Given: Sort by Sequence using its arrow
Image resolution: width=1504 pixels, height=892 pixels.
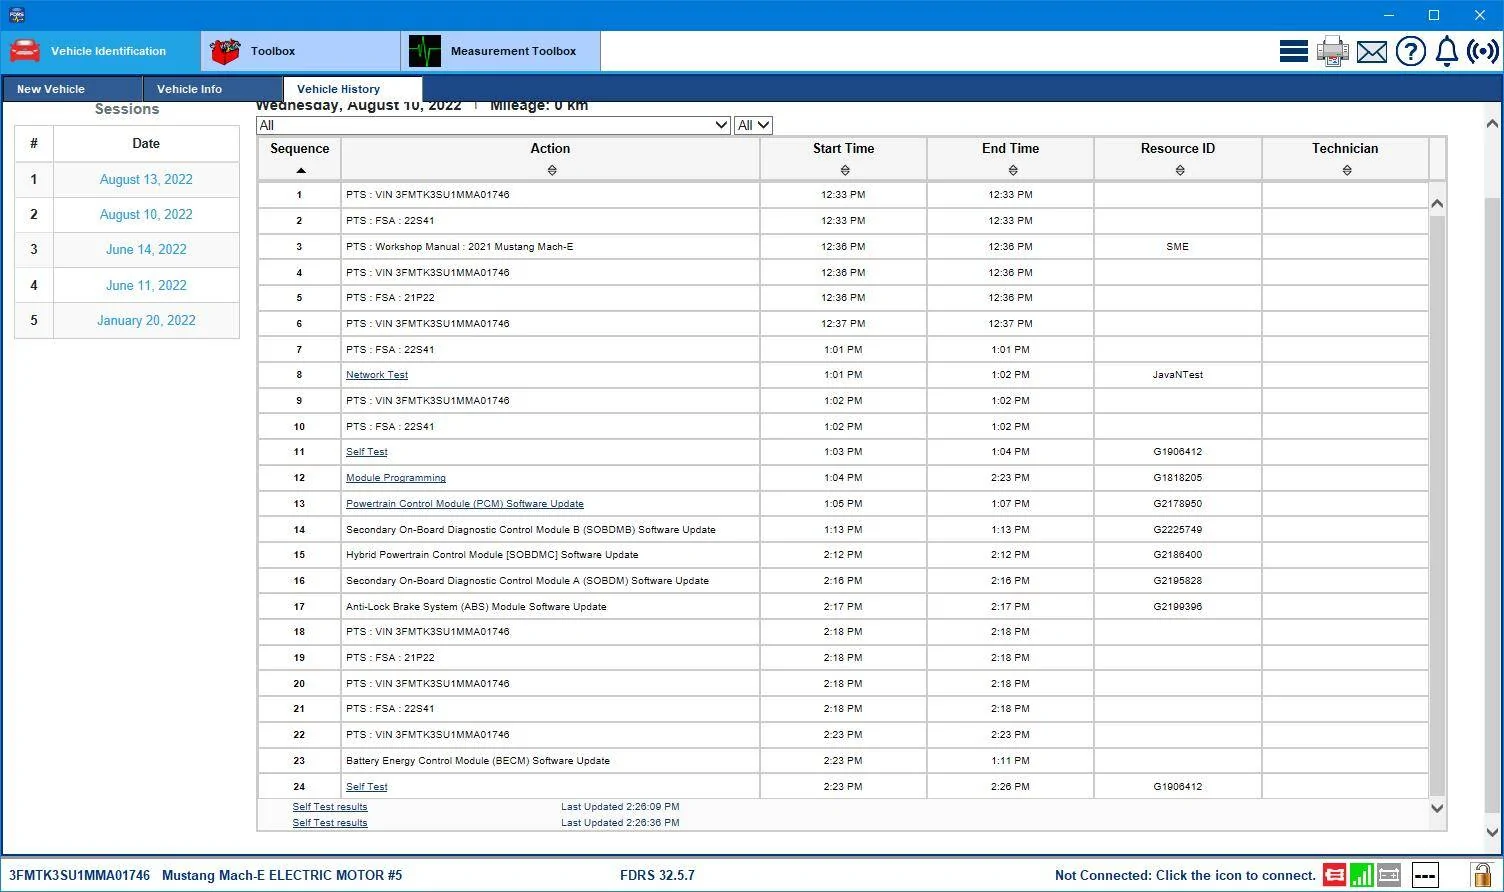Looking at the screenshot, I should coord(301,170).
